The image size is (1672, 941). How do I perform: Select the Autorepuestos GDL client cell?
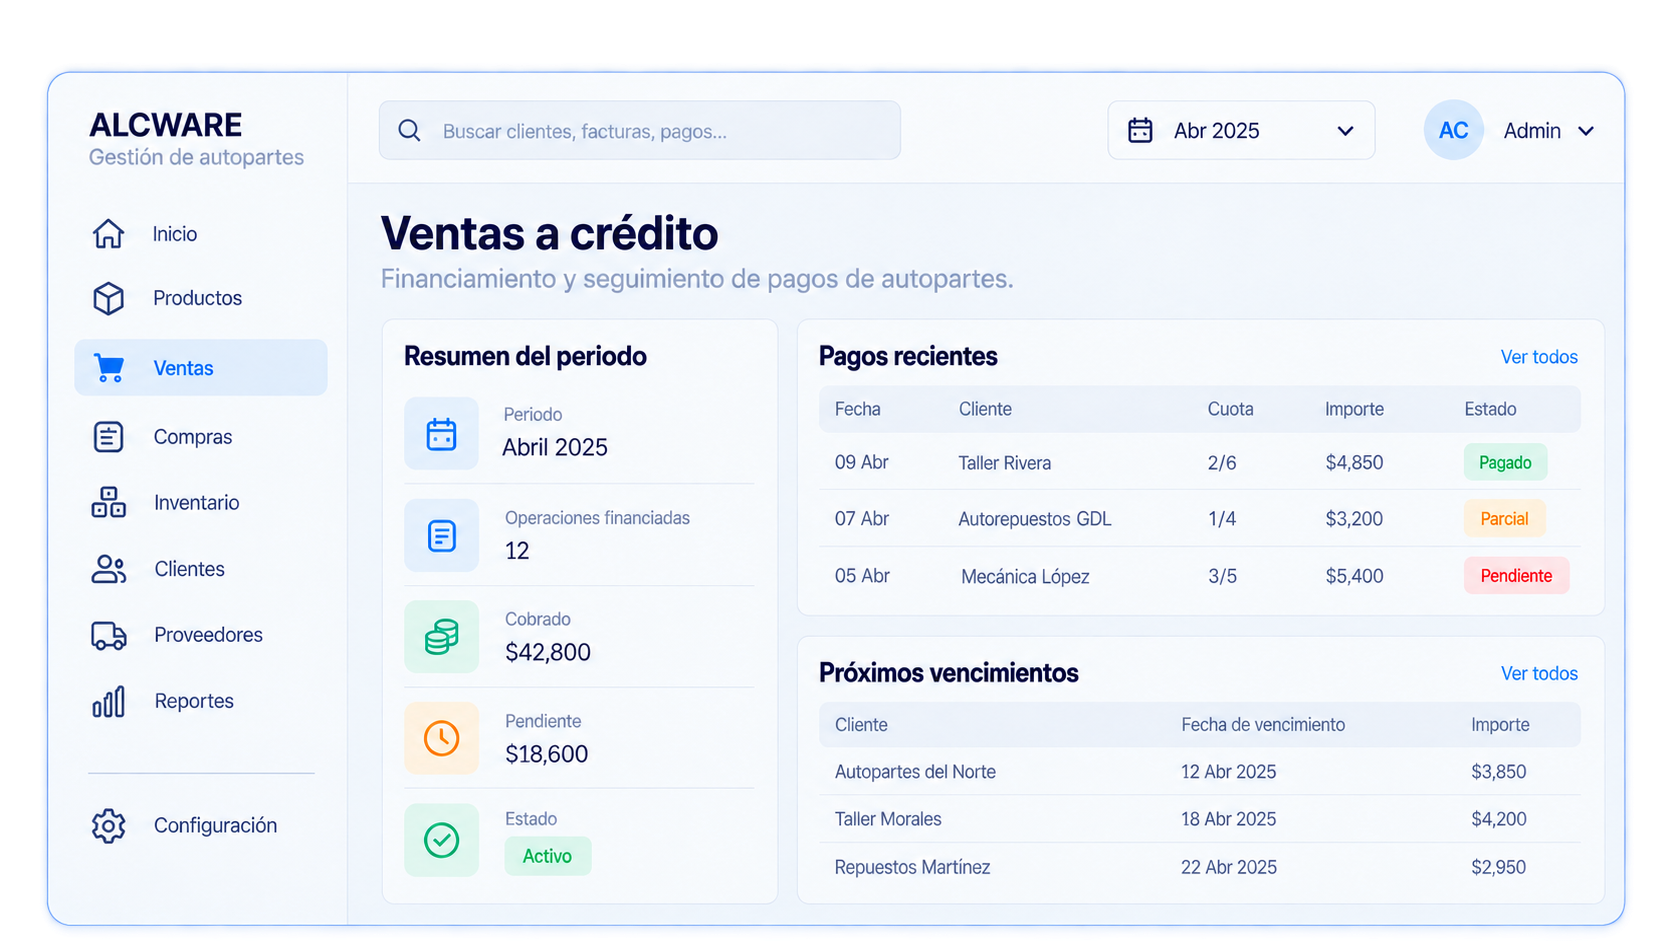coord(1034,519)
